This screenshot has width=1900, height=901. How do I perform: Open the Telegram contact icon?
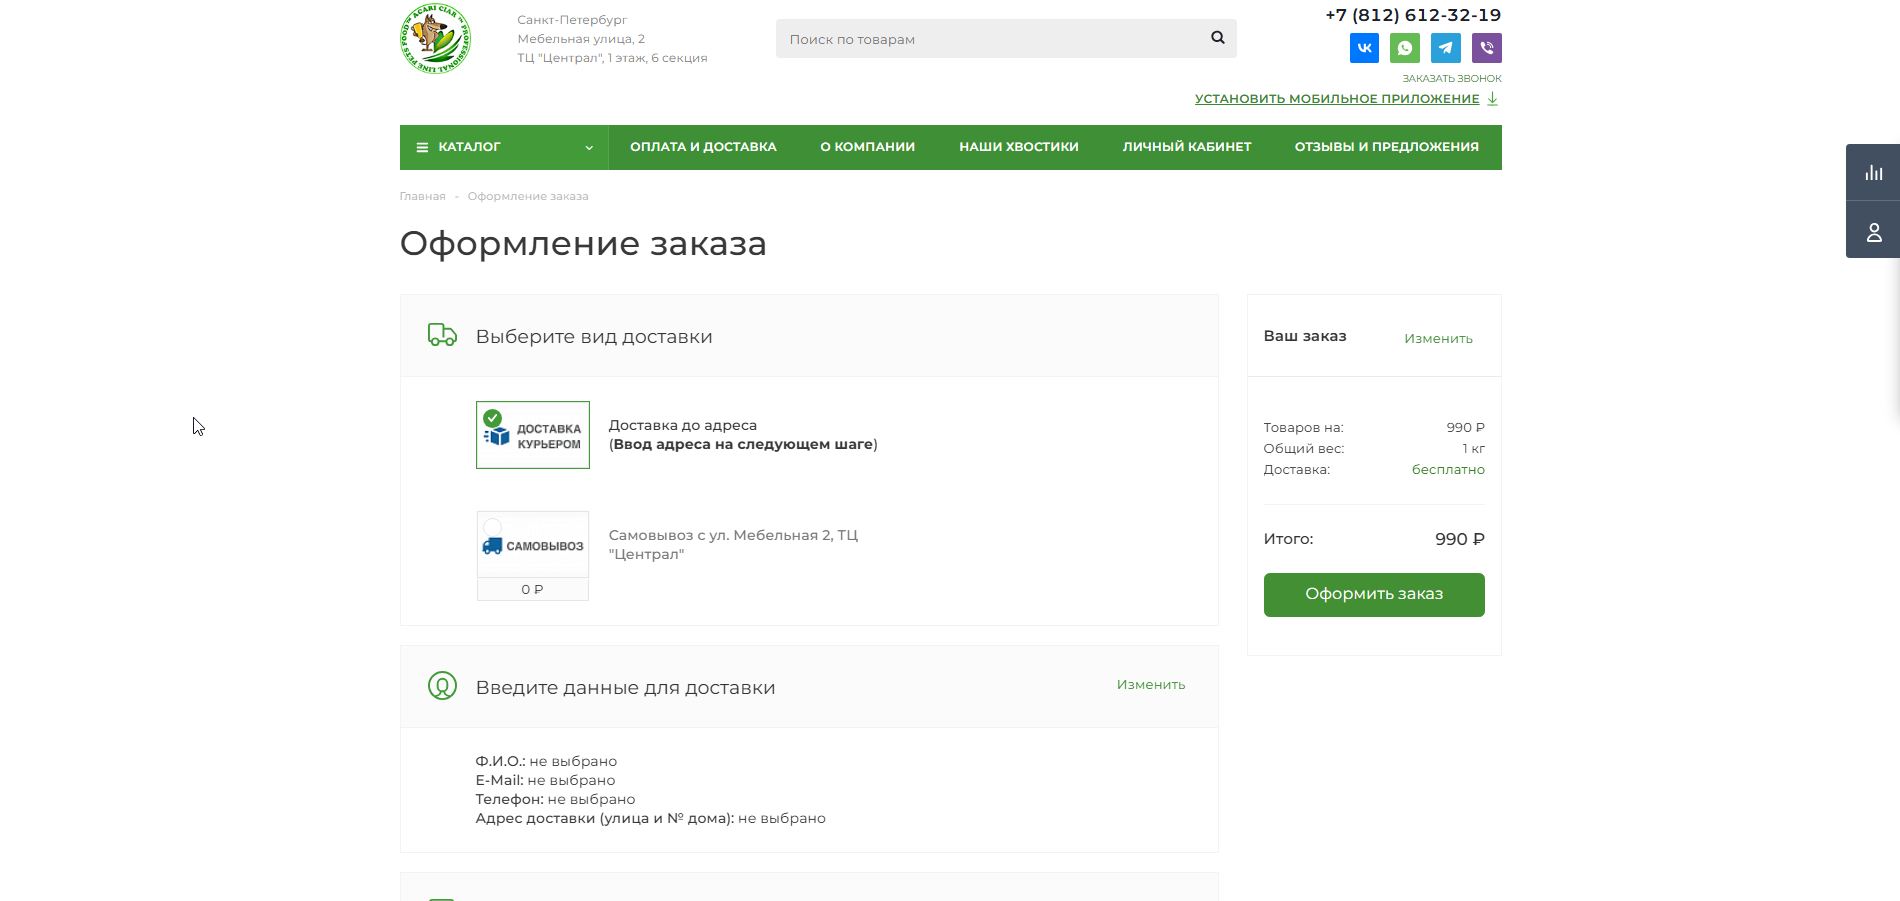pyautogui.click(x=1446, y=48)
